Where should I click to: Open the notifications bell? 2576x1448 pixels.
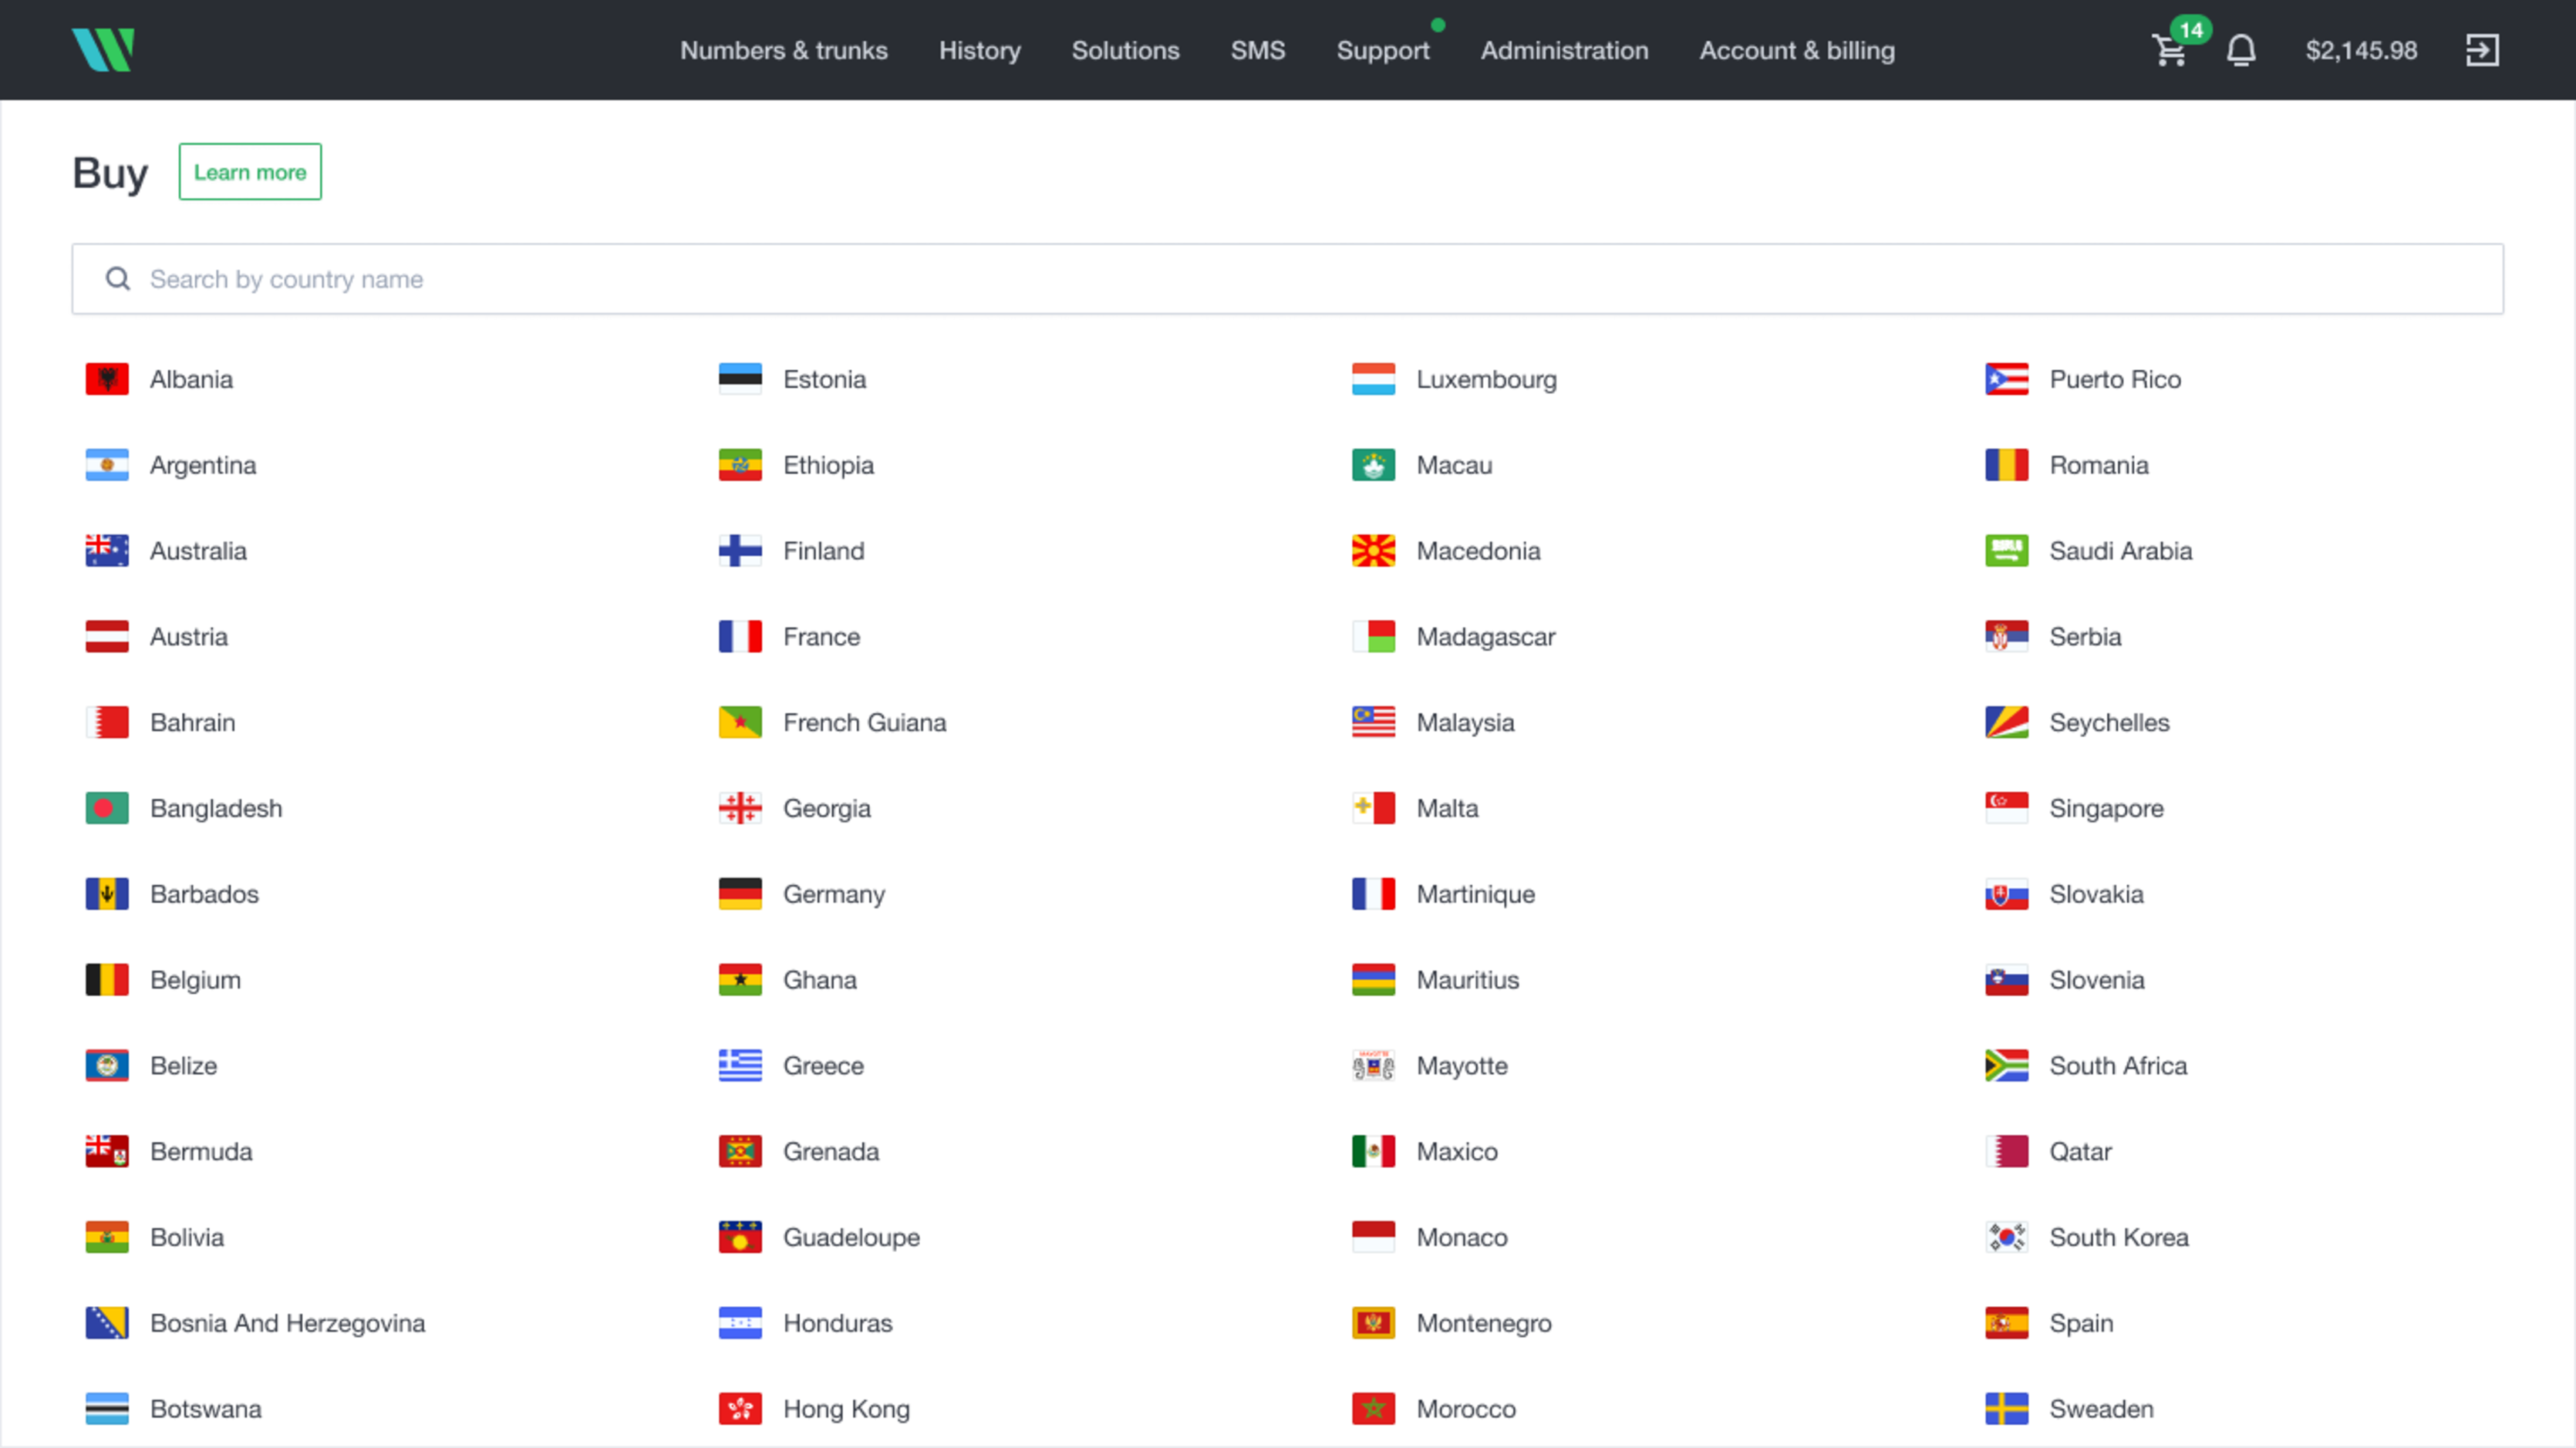(2241, 50)
